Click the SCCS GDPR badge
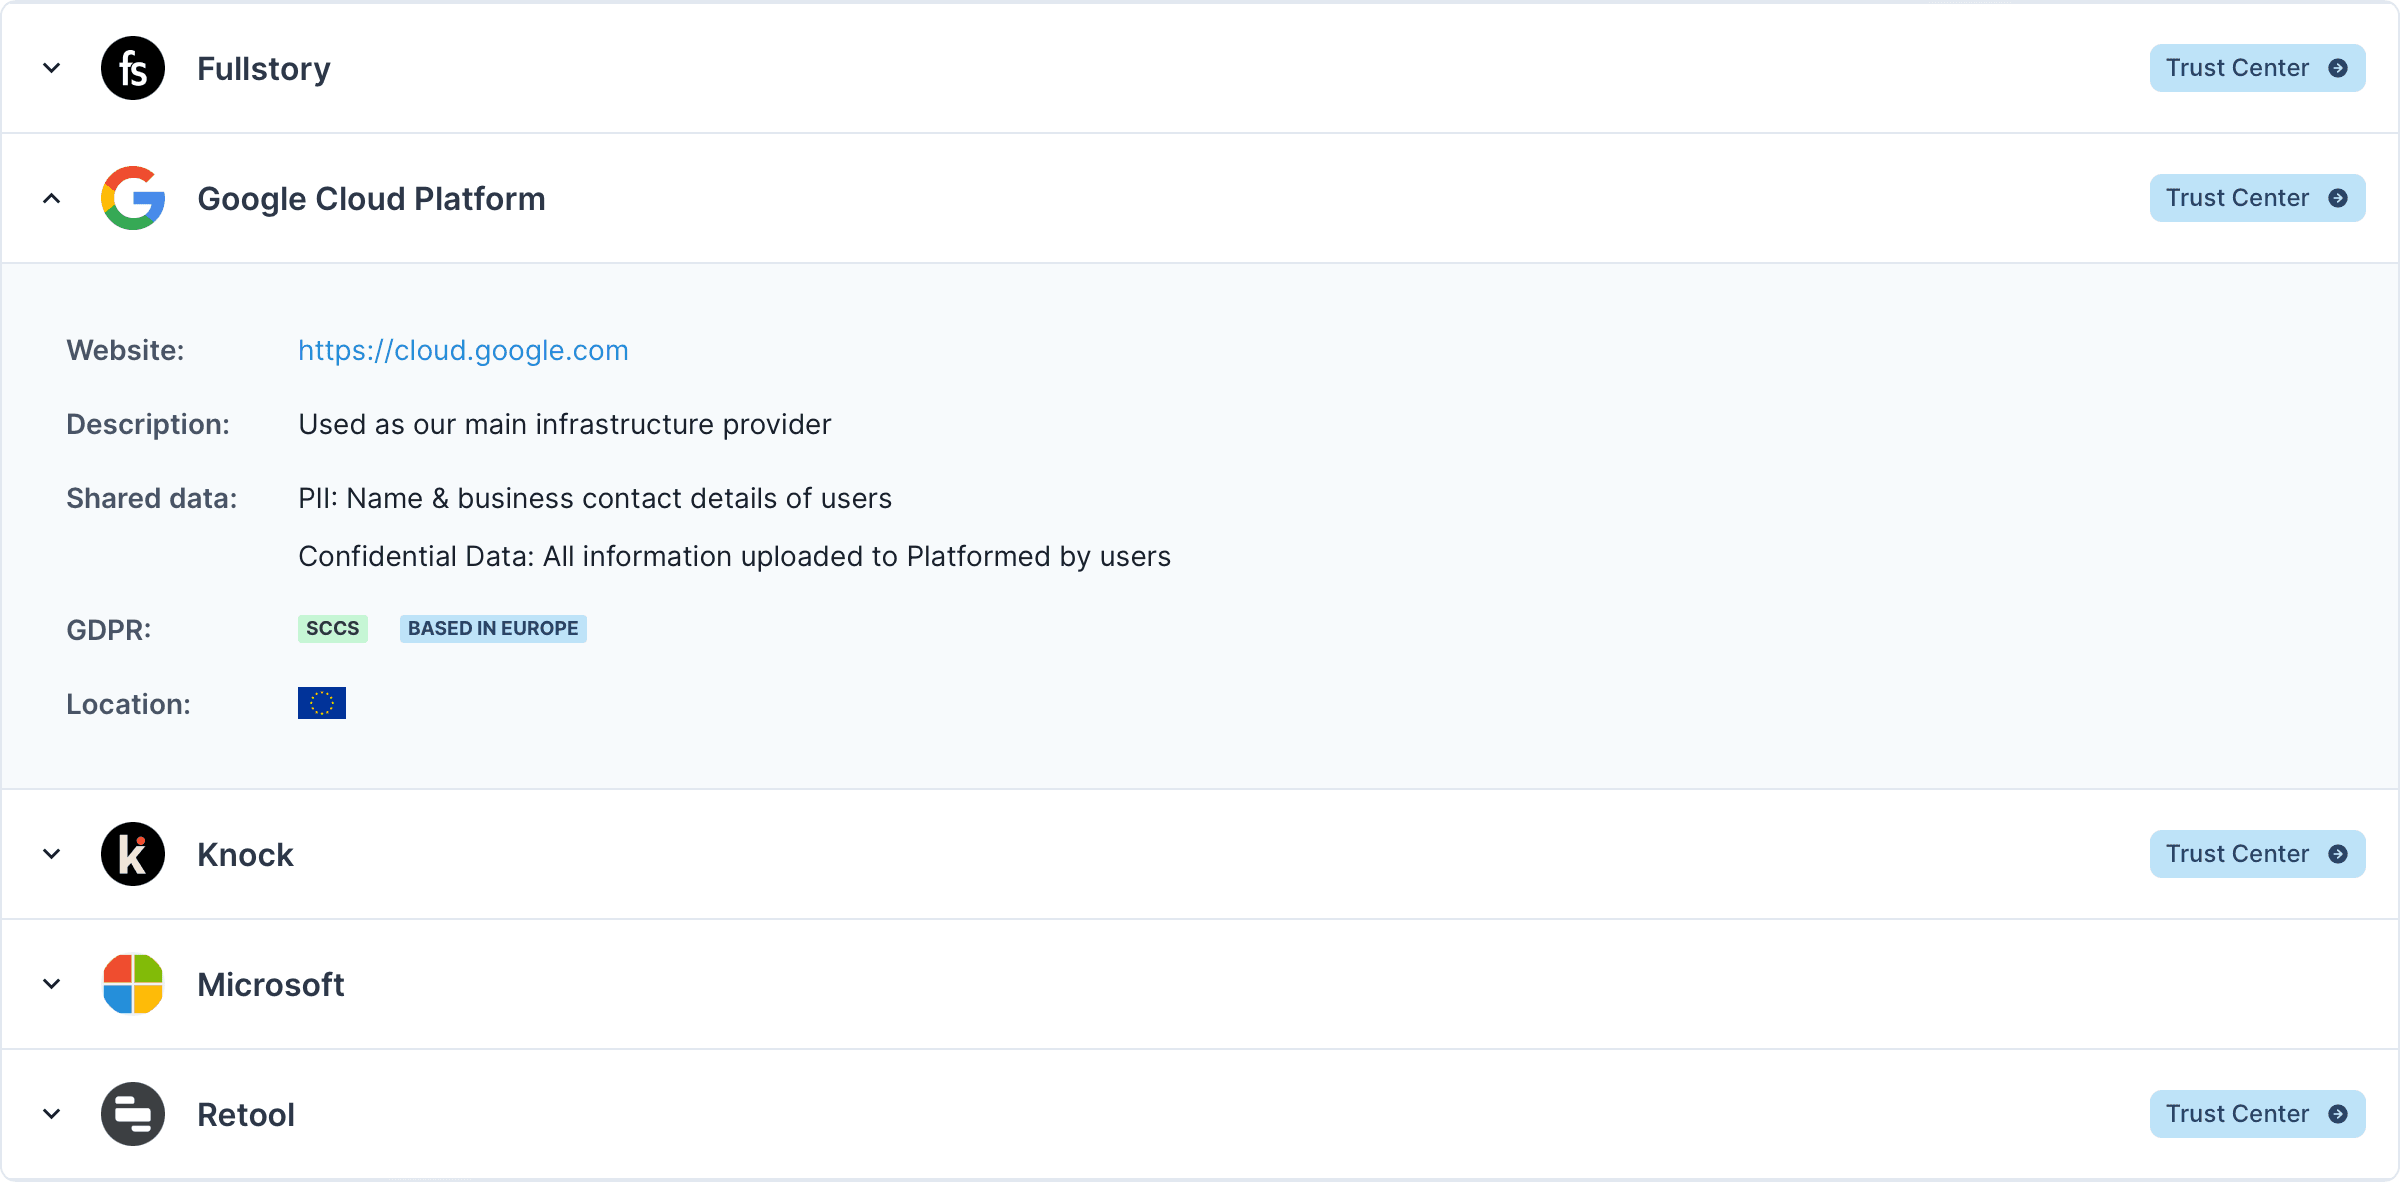The image size is (2400, 1182). click(x=332, y=628)
